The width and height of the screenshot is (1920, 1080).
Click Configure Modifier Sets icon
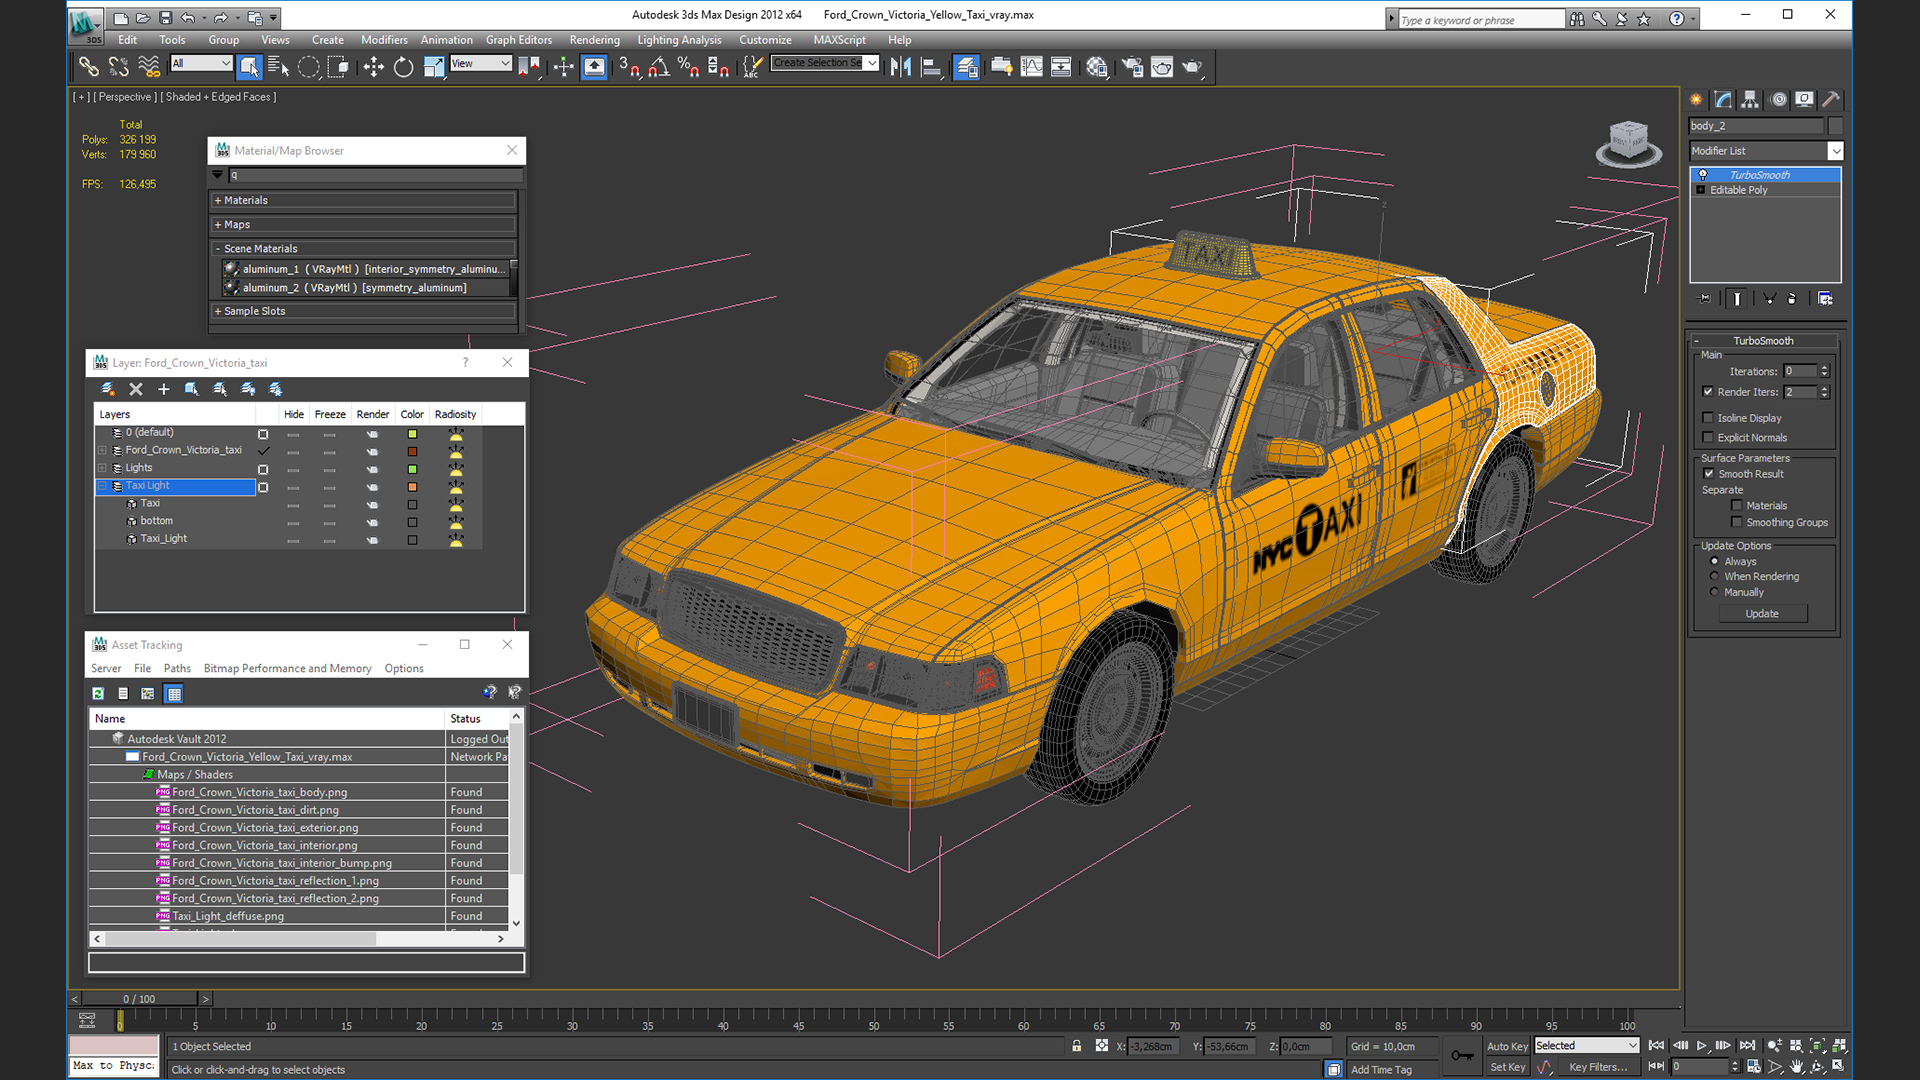[x=1825, y=298]
